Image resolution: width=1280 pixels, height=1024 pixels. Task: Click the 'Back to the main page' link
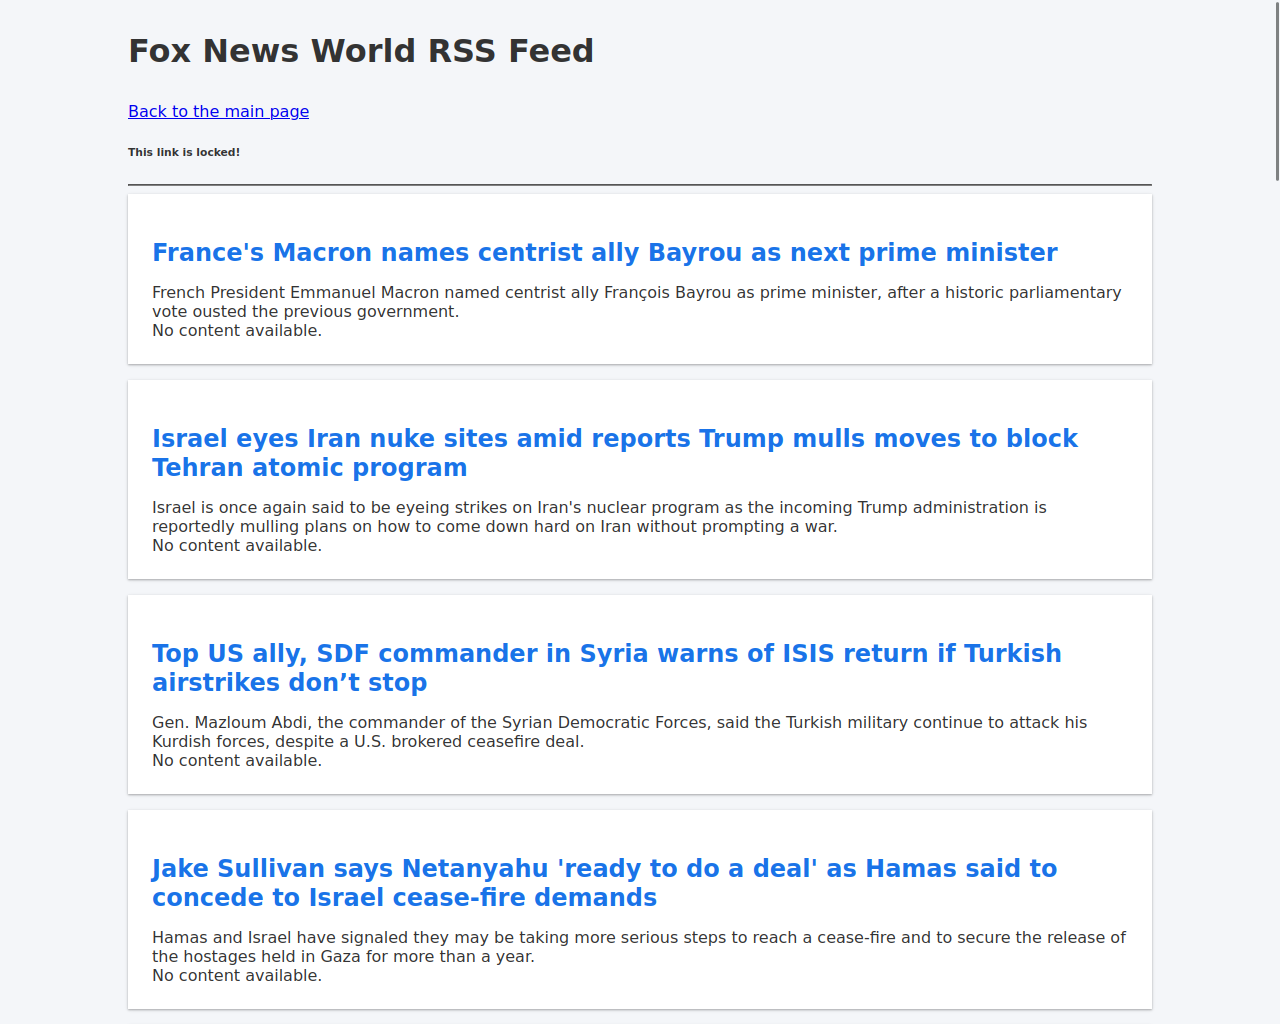[x=218, y=111]
